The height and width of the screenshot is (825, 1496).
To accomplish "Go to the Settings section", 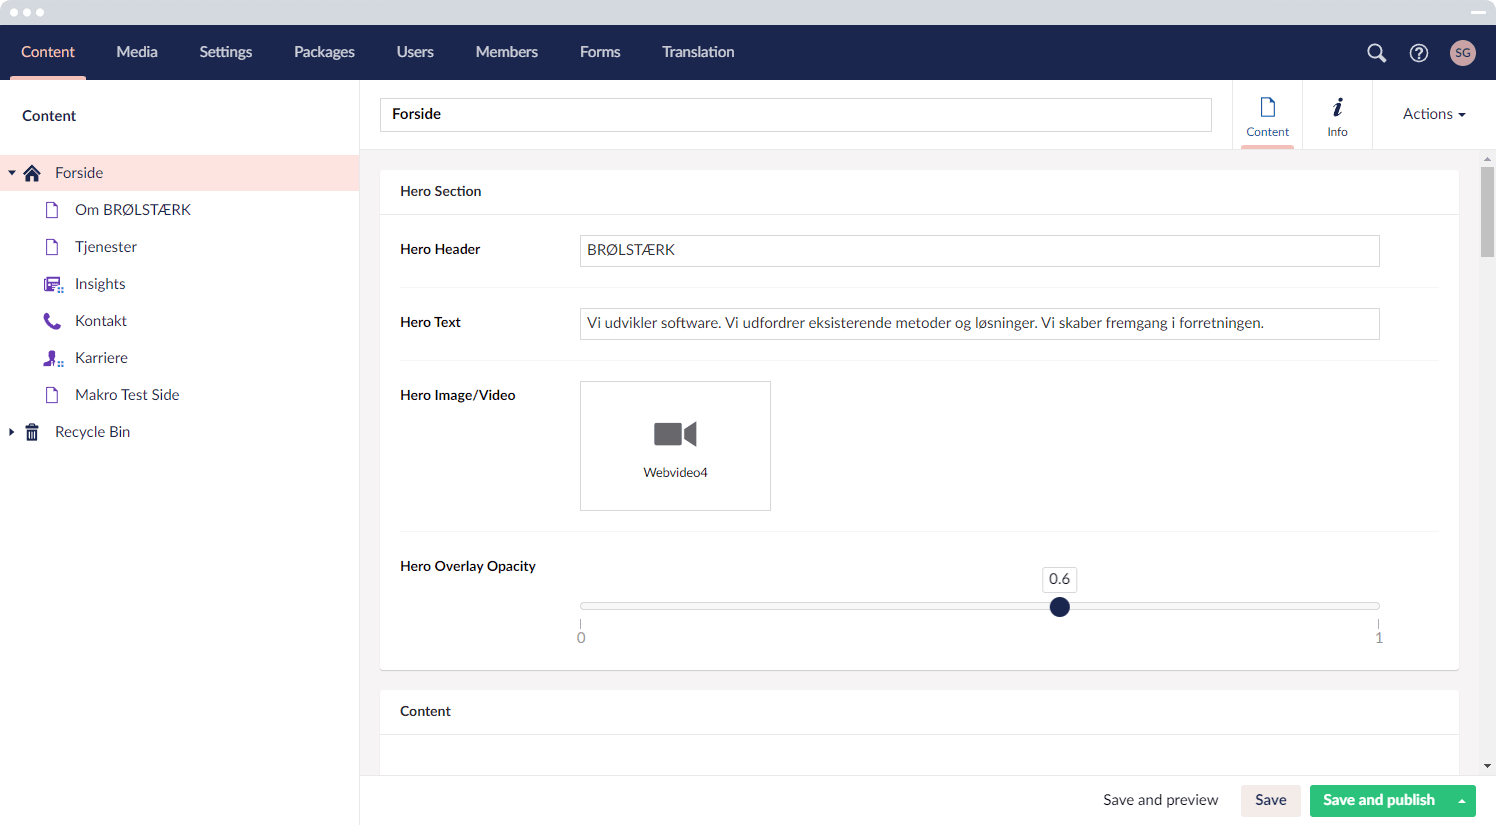I will click(225, 52).
